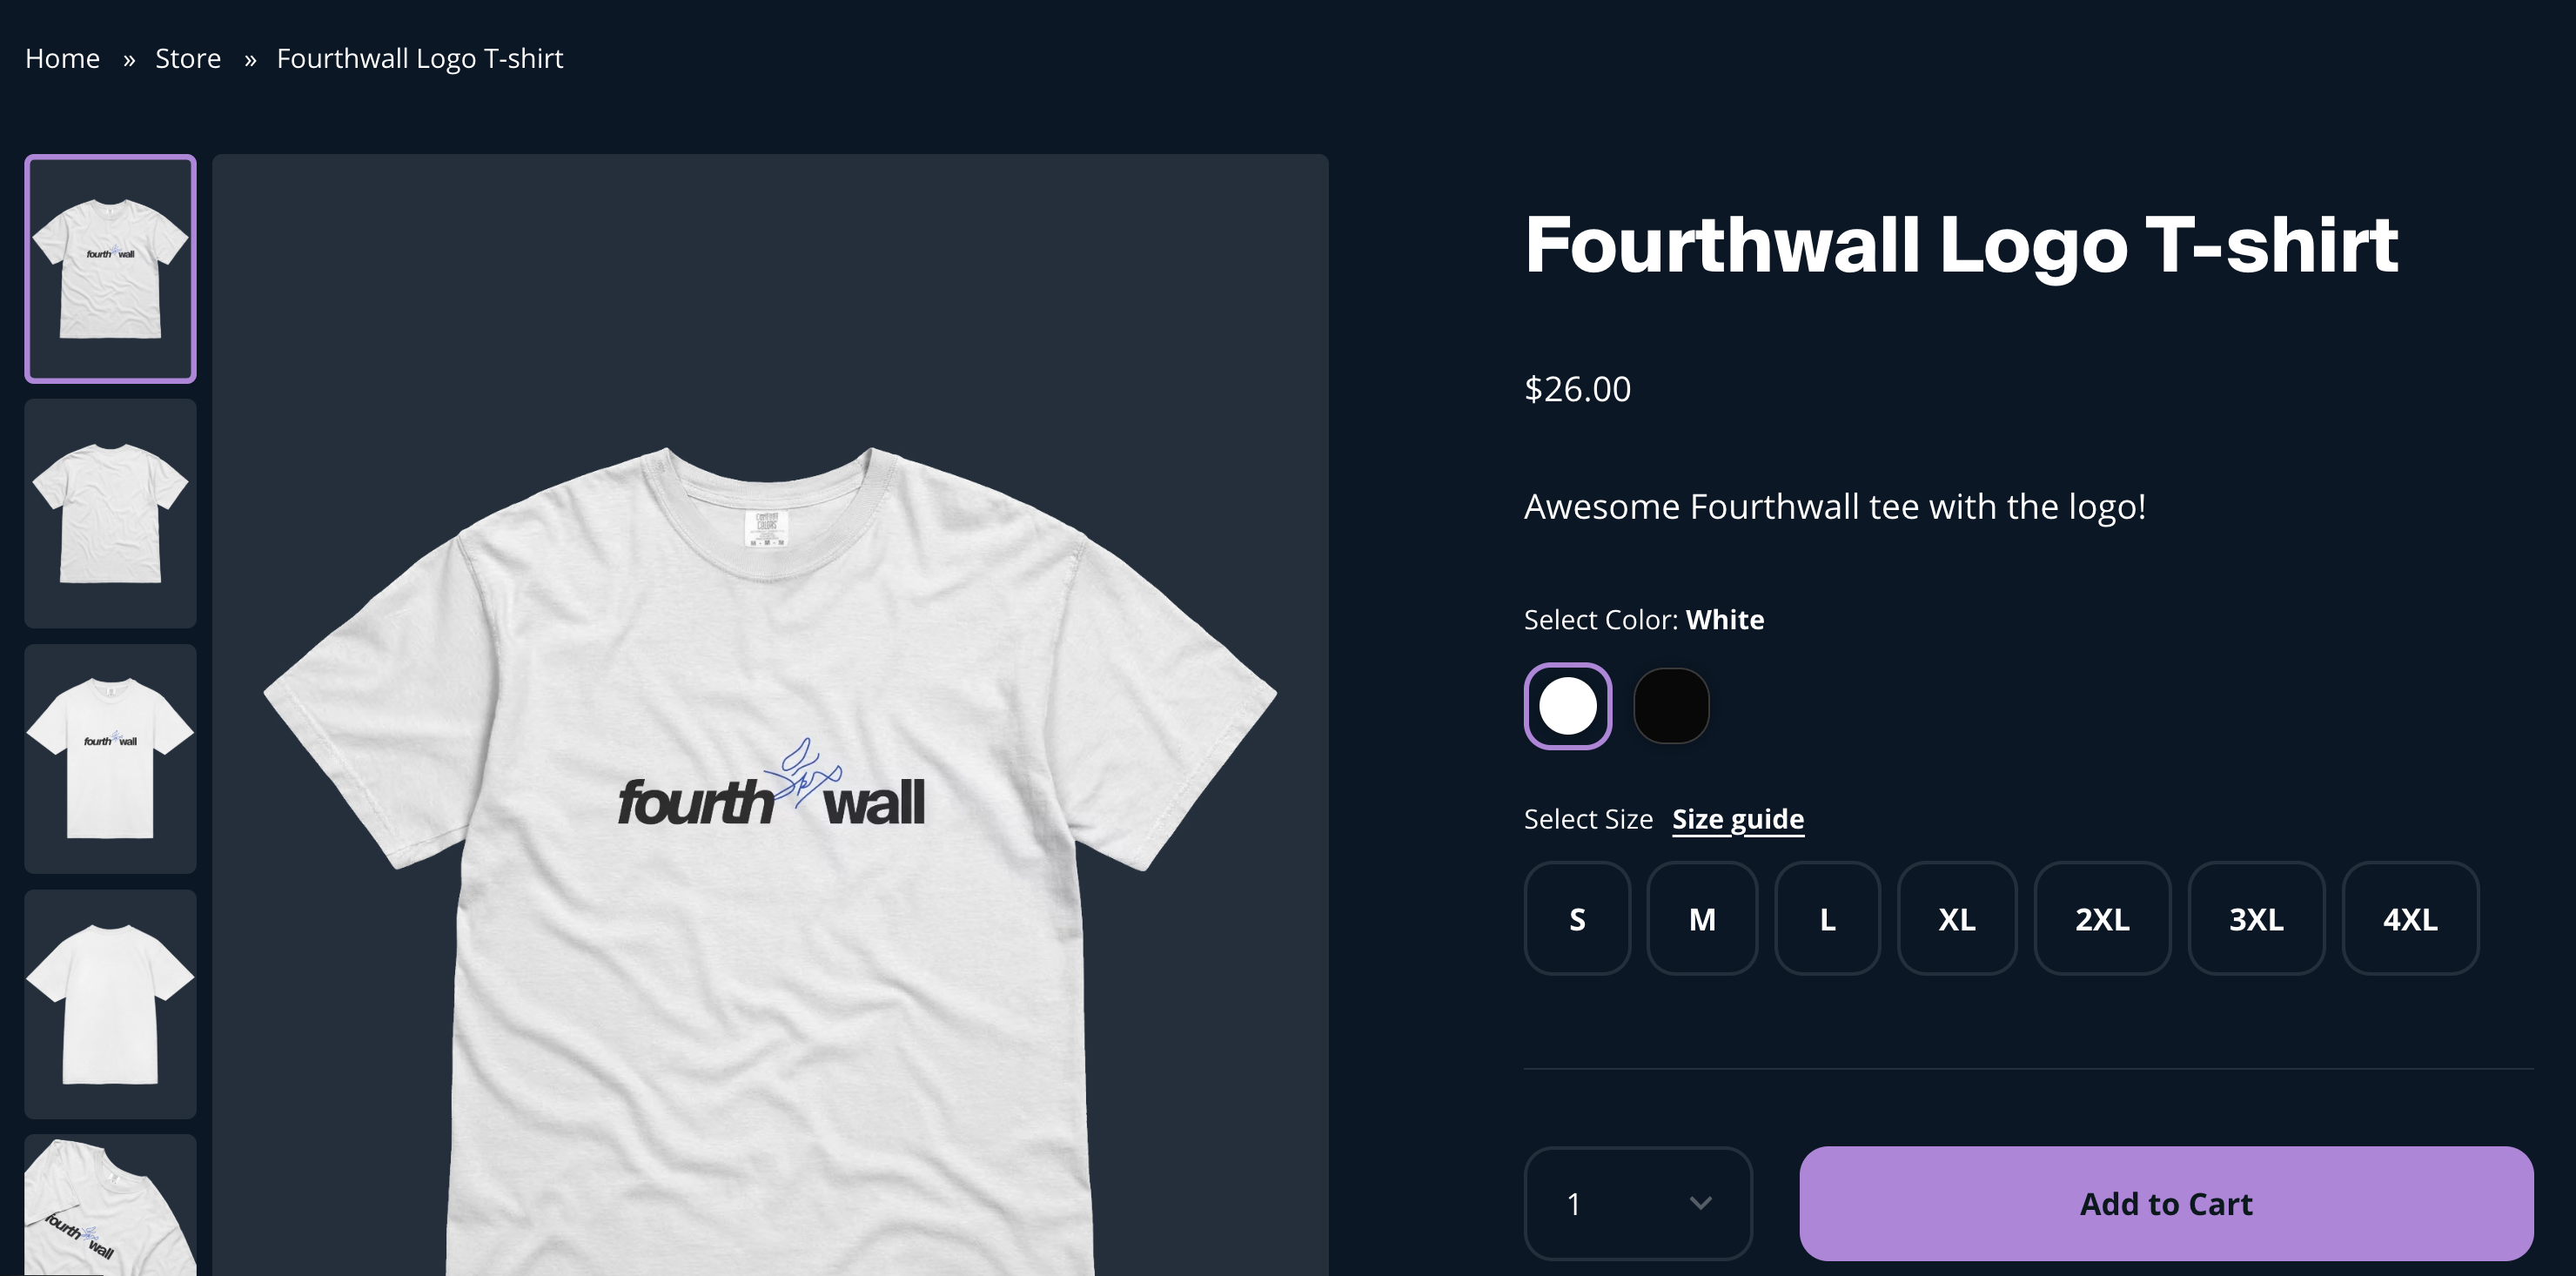Image resolution: width=2576 pixels, height=1276 pixels.
Task: Add the t-shirt to cart
Action: pos(2166,1203)
